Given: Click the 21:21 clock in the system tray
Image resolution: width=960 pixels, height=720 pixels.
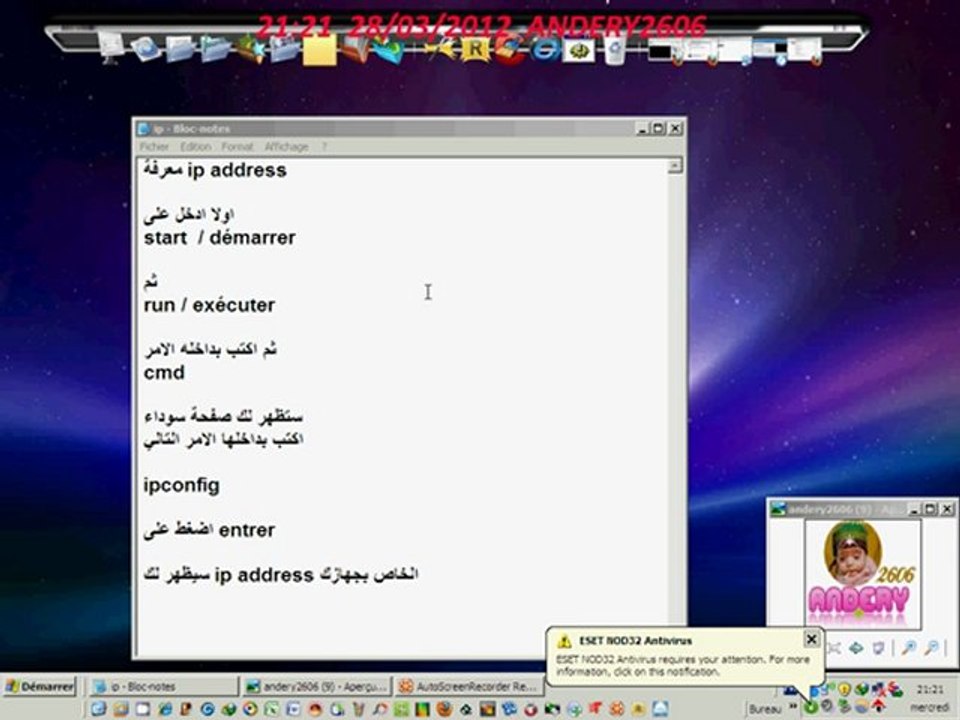Looking at the screenshot, I should tap(930, 689).
